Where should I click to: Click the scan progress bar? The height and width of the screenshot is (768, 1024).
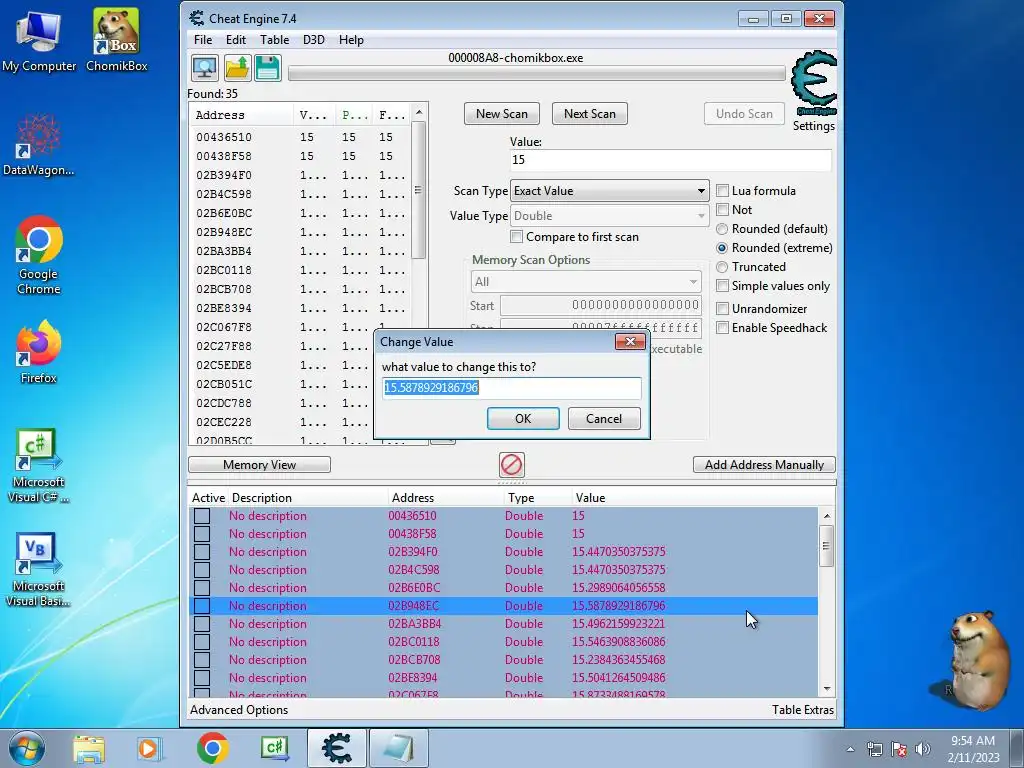coord(536,73)
